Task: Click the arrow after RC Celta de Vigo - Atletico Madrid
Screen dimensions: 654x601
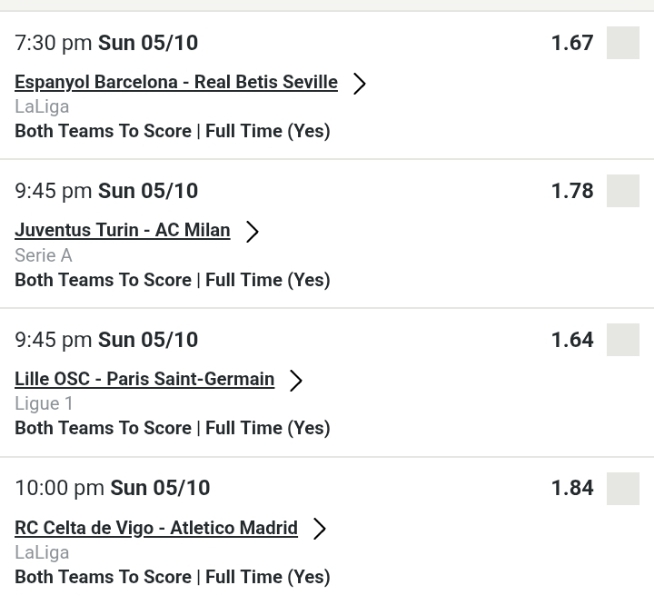Action: [x=319, y=528]
